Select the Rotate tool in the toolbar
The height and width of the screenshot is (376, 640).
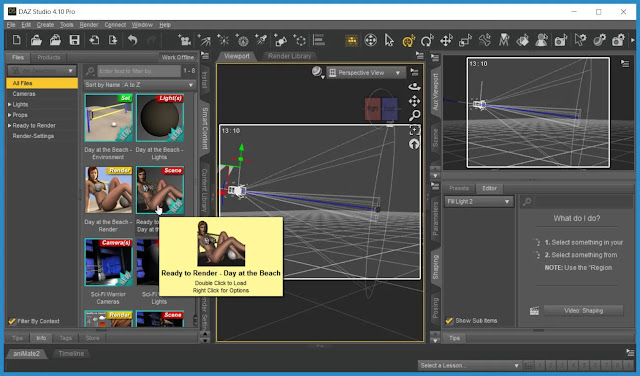click(x=427, y=40)
